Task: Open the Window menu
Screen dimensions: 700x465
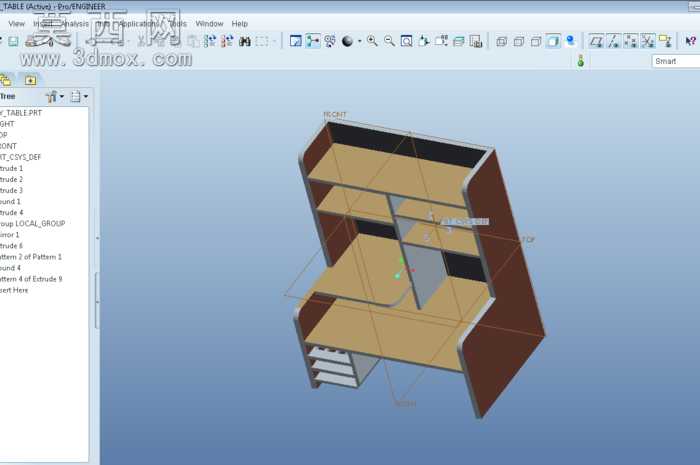Action: point(209,24)
